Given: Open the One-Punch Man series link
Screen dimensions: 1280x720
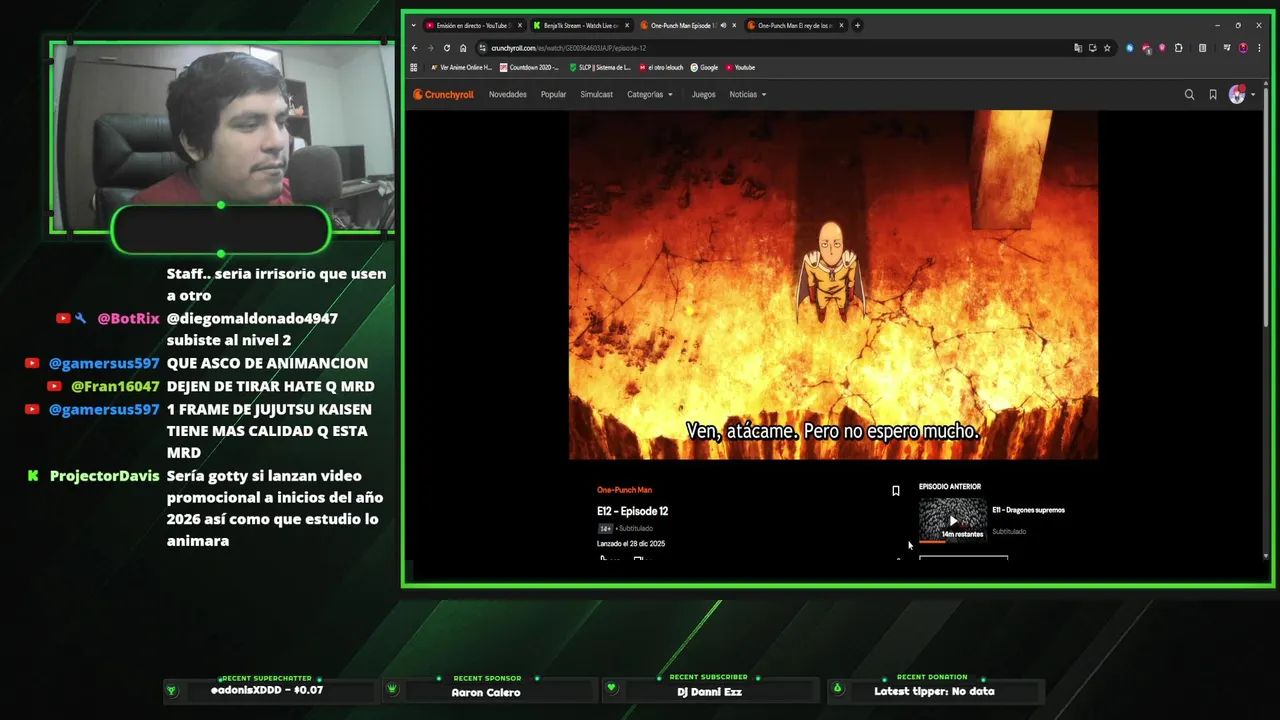Looking at the screenshot, I should (x=624, y=490).
